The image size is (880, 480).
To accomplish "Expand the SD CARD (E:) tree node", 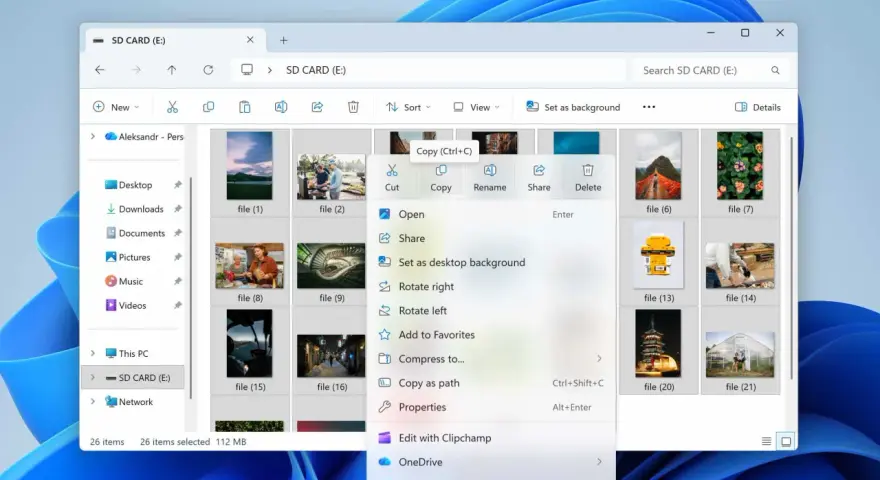I will coord(93,377).
